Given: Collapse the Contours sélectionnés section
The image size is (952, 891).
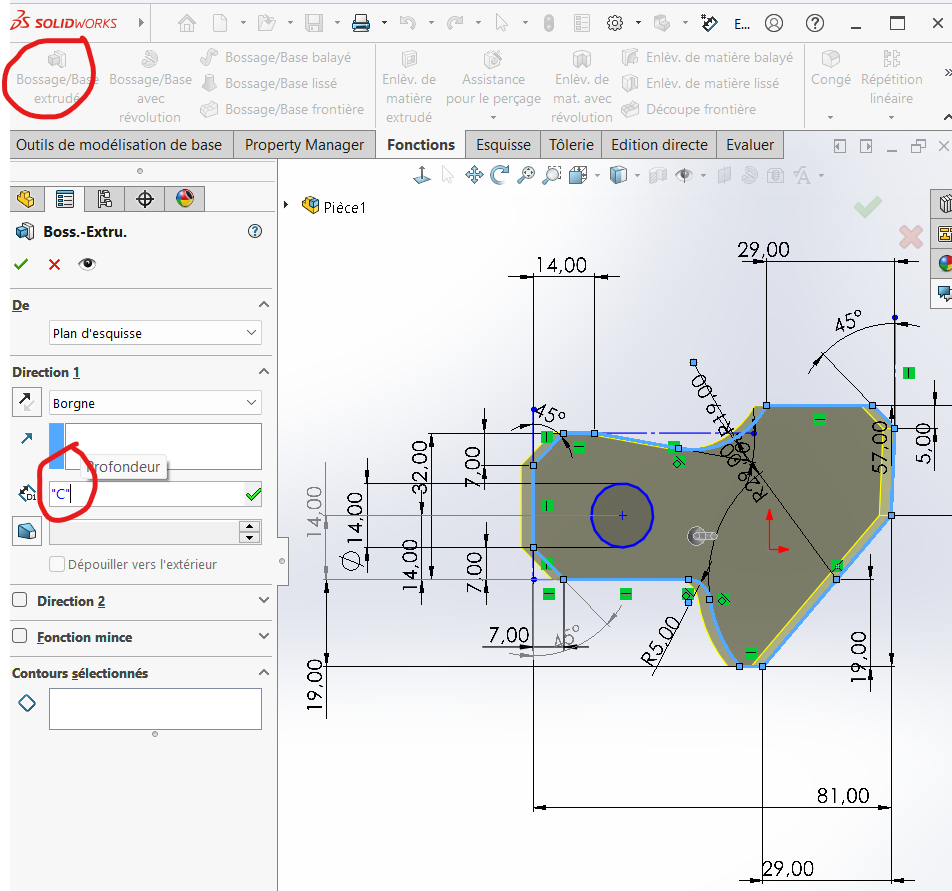Looking at the screenshot, I should point(264,672).
